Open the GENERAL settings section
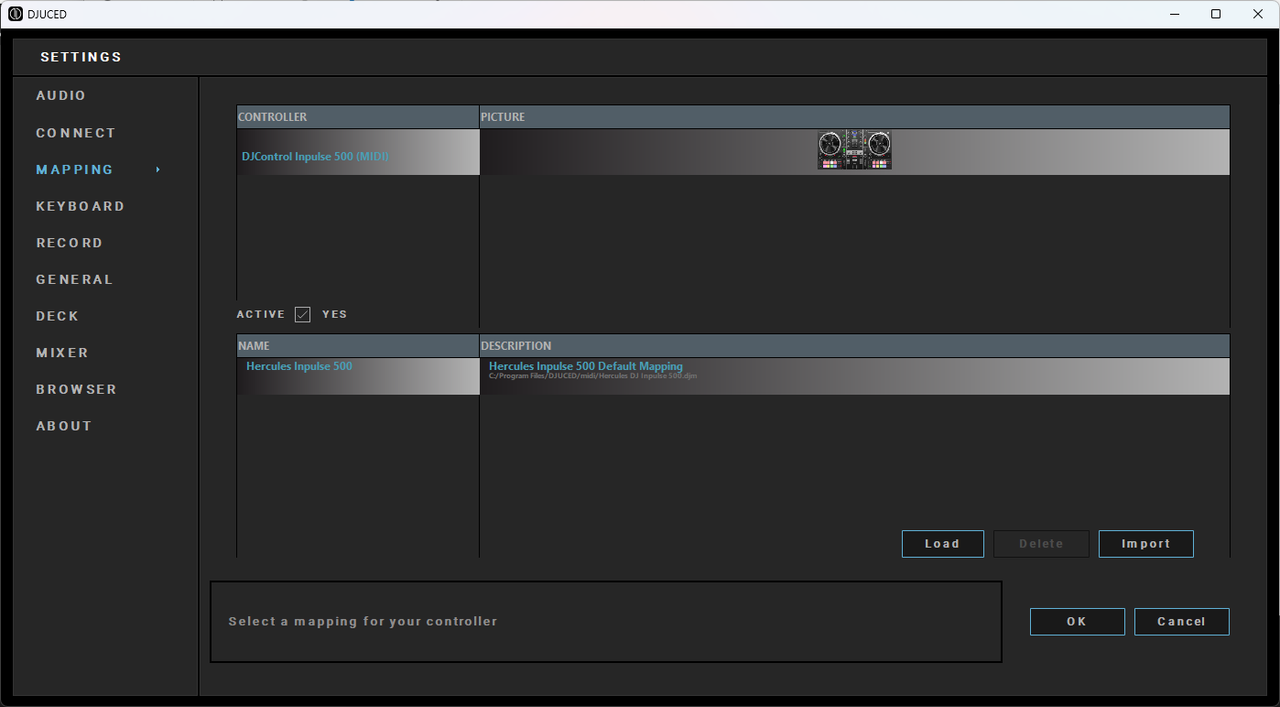Viewport: 1280px width, 707px height. click(75, 280)
